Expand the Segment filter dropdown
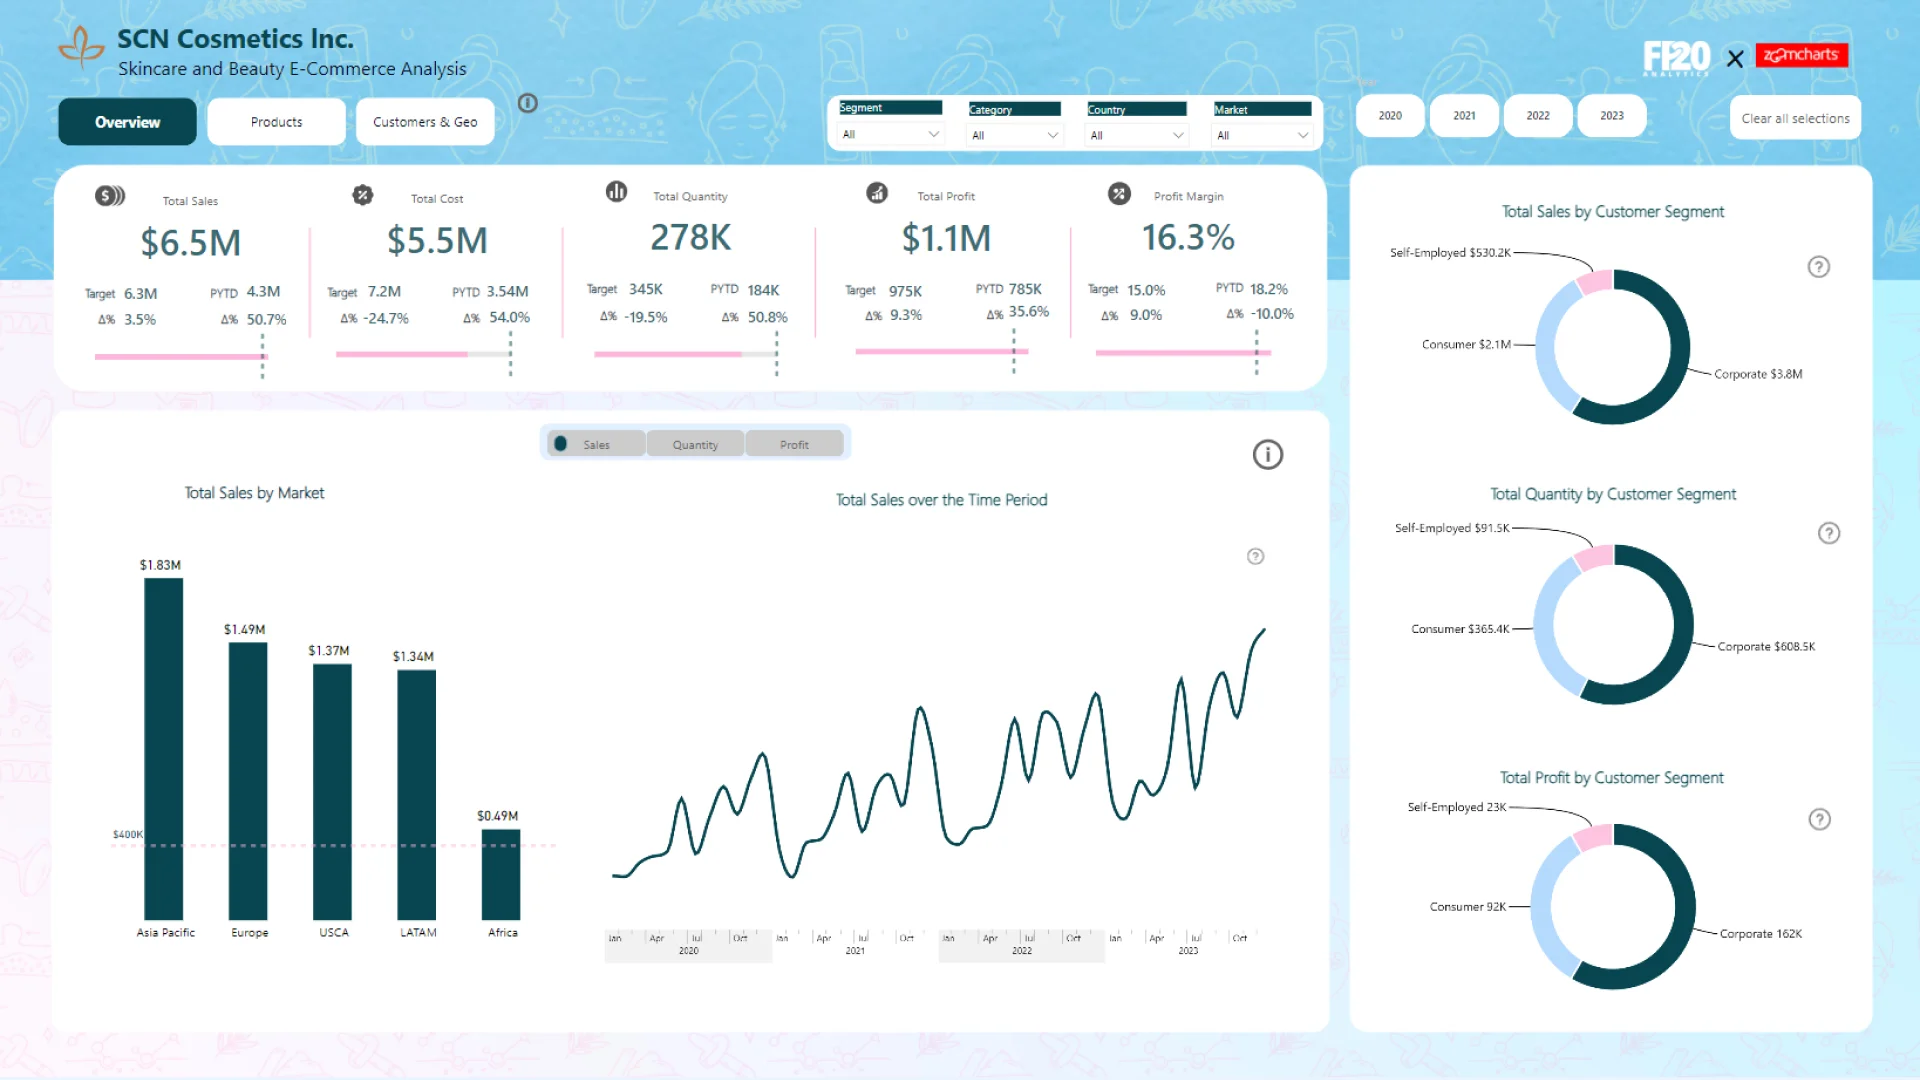The height and width of the screenshot is (1080, 1920). tap(890, 134)
